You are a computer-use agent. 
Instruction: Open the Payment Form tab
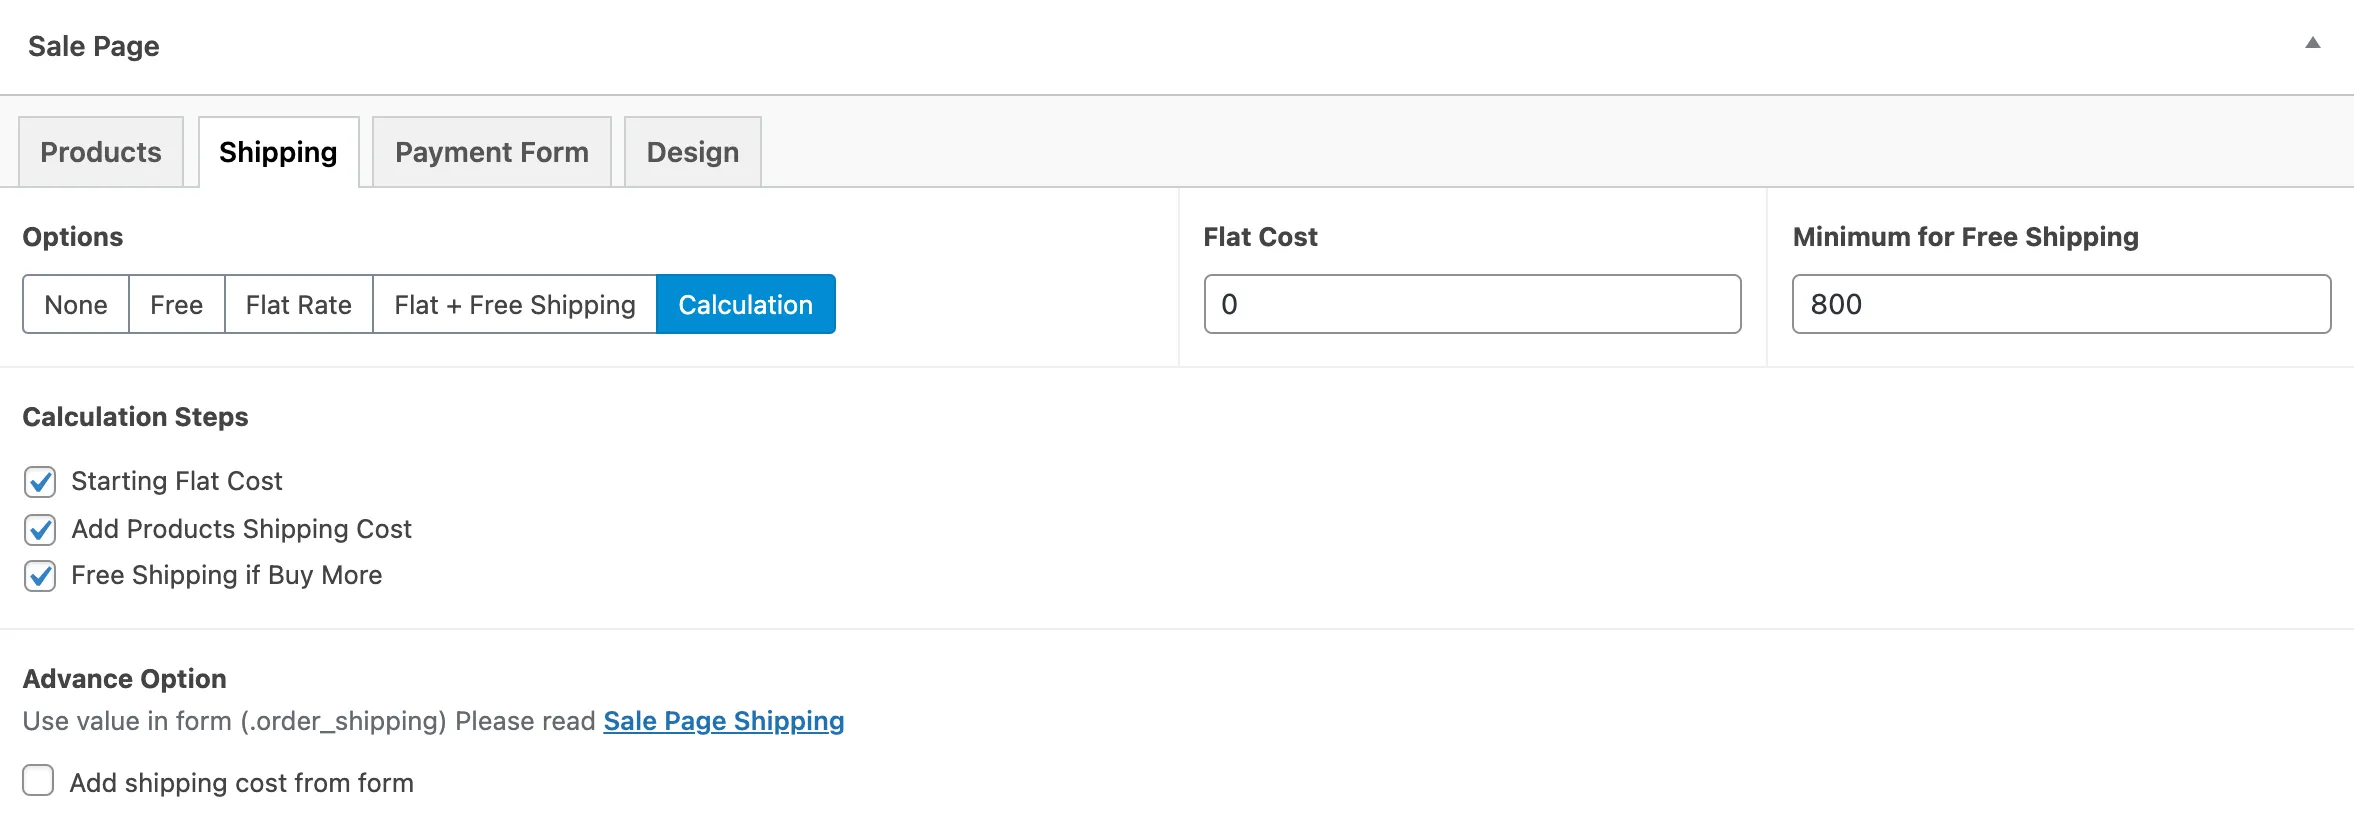click(x=492, y=152)
